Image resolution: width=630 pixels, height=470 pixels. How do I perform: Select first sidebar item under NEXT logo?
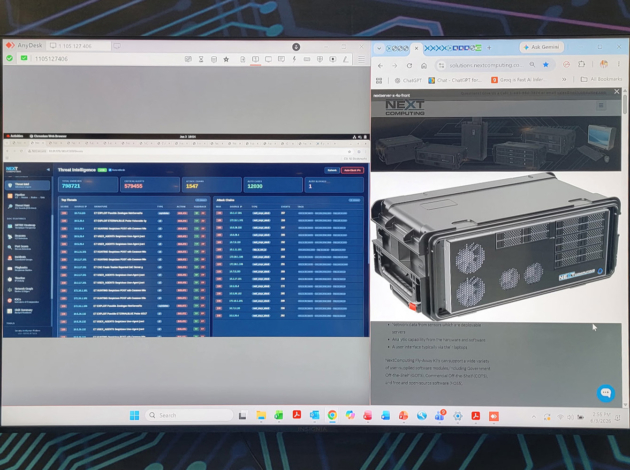click(x=28, y=185)
